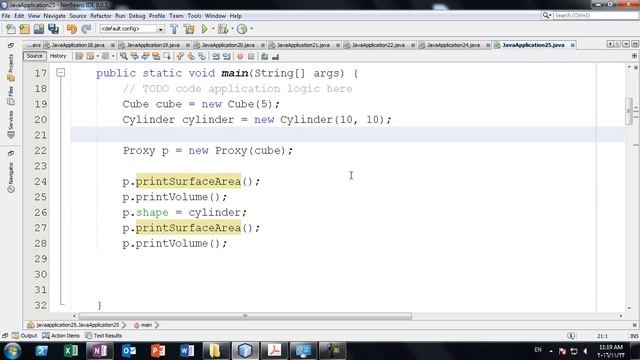Click the Profile Project icon
640x360 pixels.
tap(242, 29)
